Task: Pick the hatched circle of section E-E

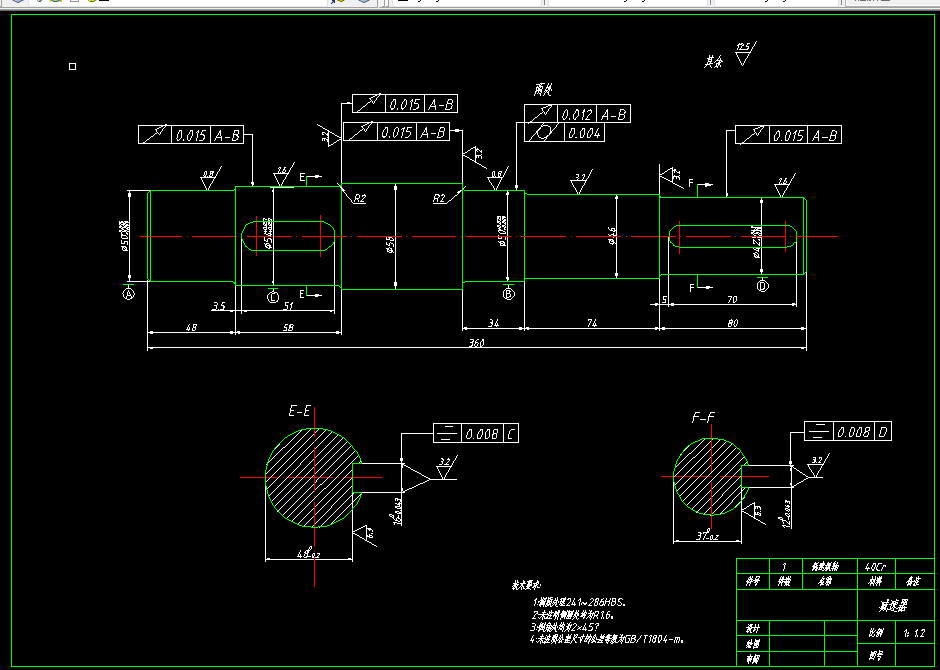Action: coord(314,478)
